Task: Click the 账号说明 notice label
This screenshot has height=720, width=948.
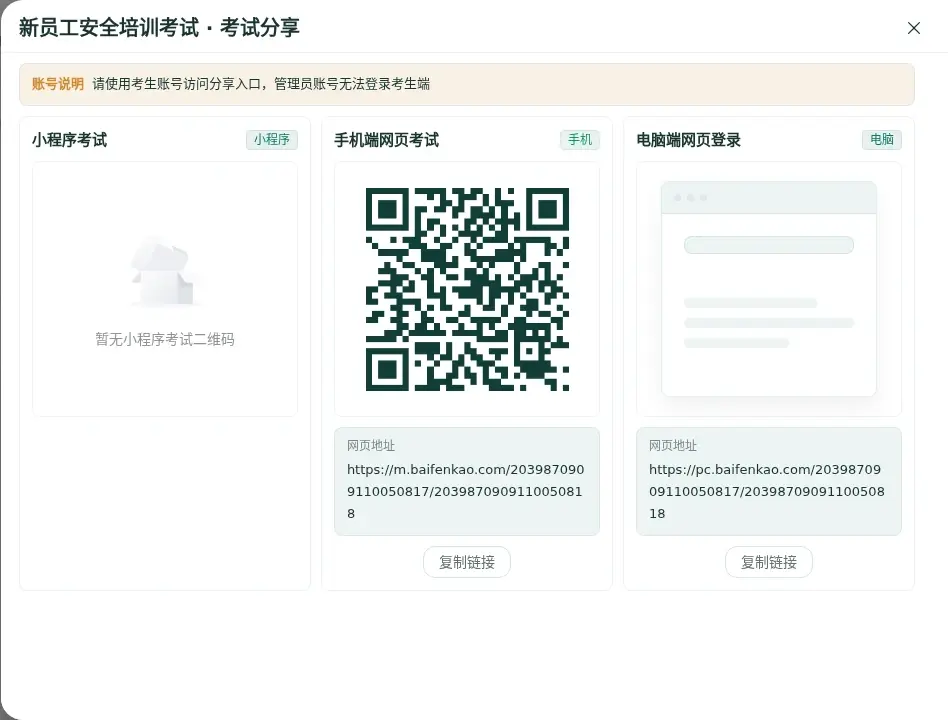Action: tap(57, 84)
